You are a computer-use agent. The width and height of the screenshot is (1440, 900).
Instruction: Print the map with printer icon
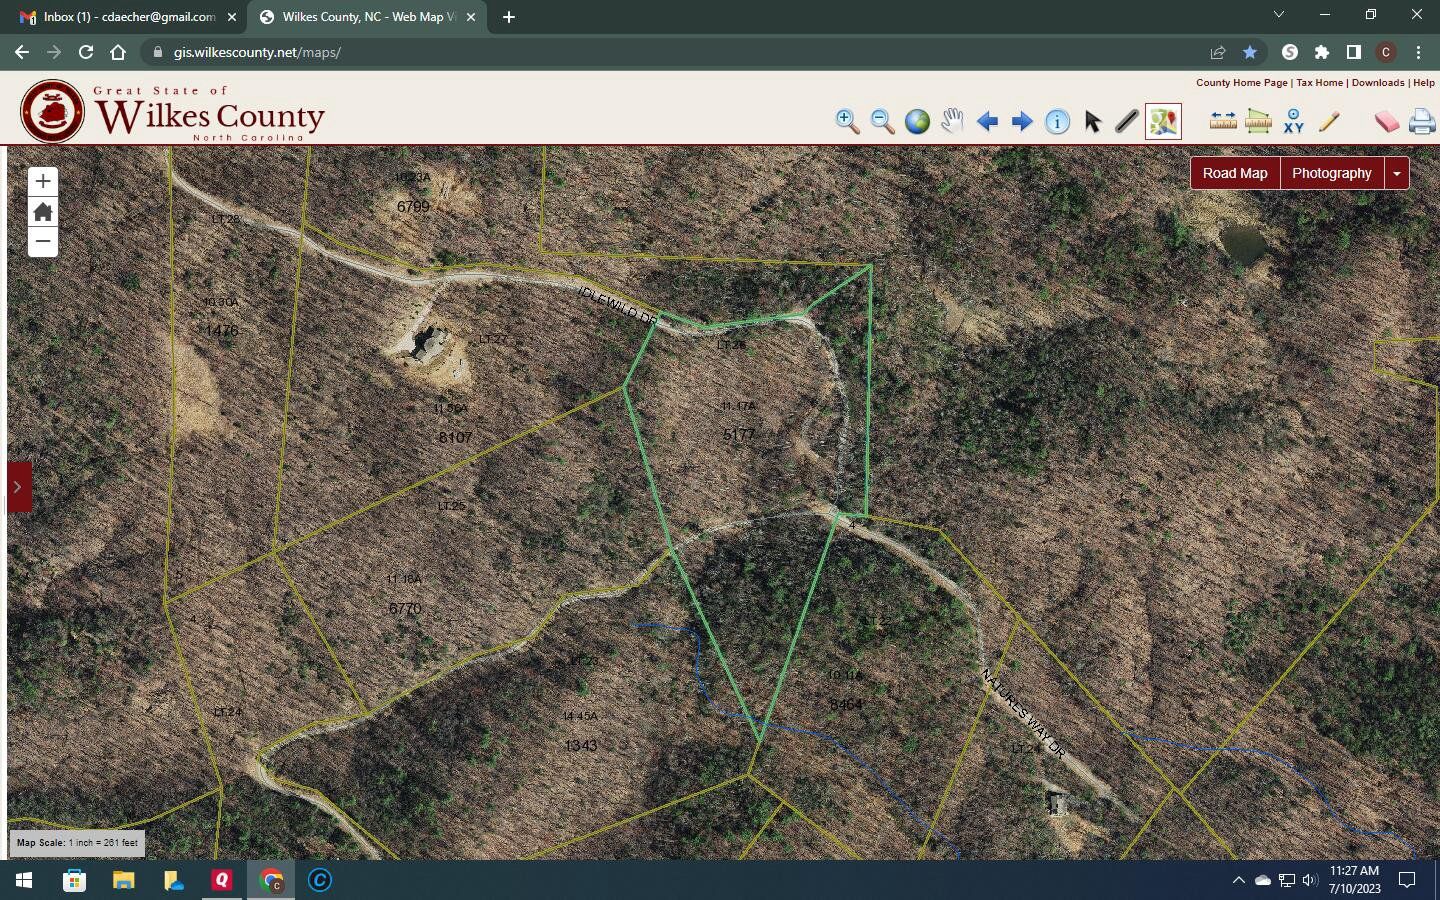(x=1421, y=121)
